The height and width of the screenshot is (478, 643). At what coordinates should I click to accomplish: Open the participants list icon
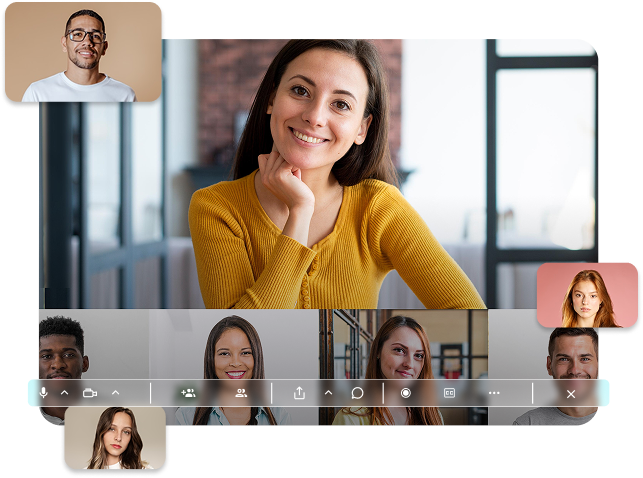click(x=241, y=393)
